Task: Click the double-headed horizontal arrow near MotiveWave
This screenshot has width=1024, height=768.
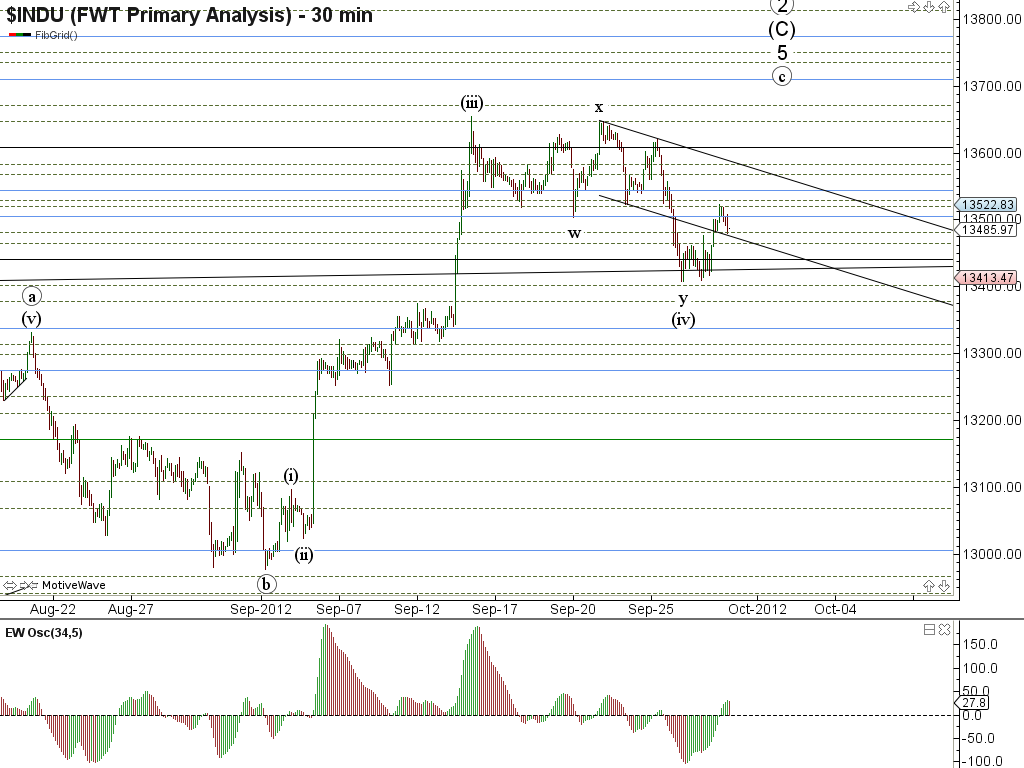Action: (x=12, y=585)
